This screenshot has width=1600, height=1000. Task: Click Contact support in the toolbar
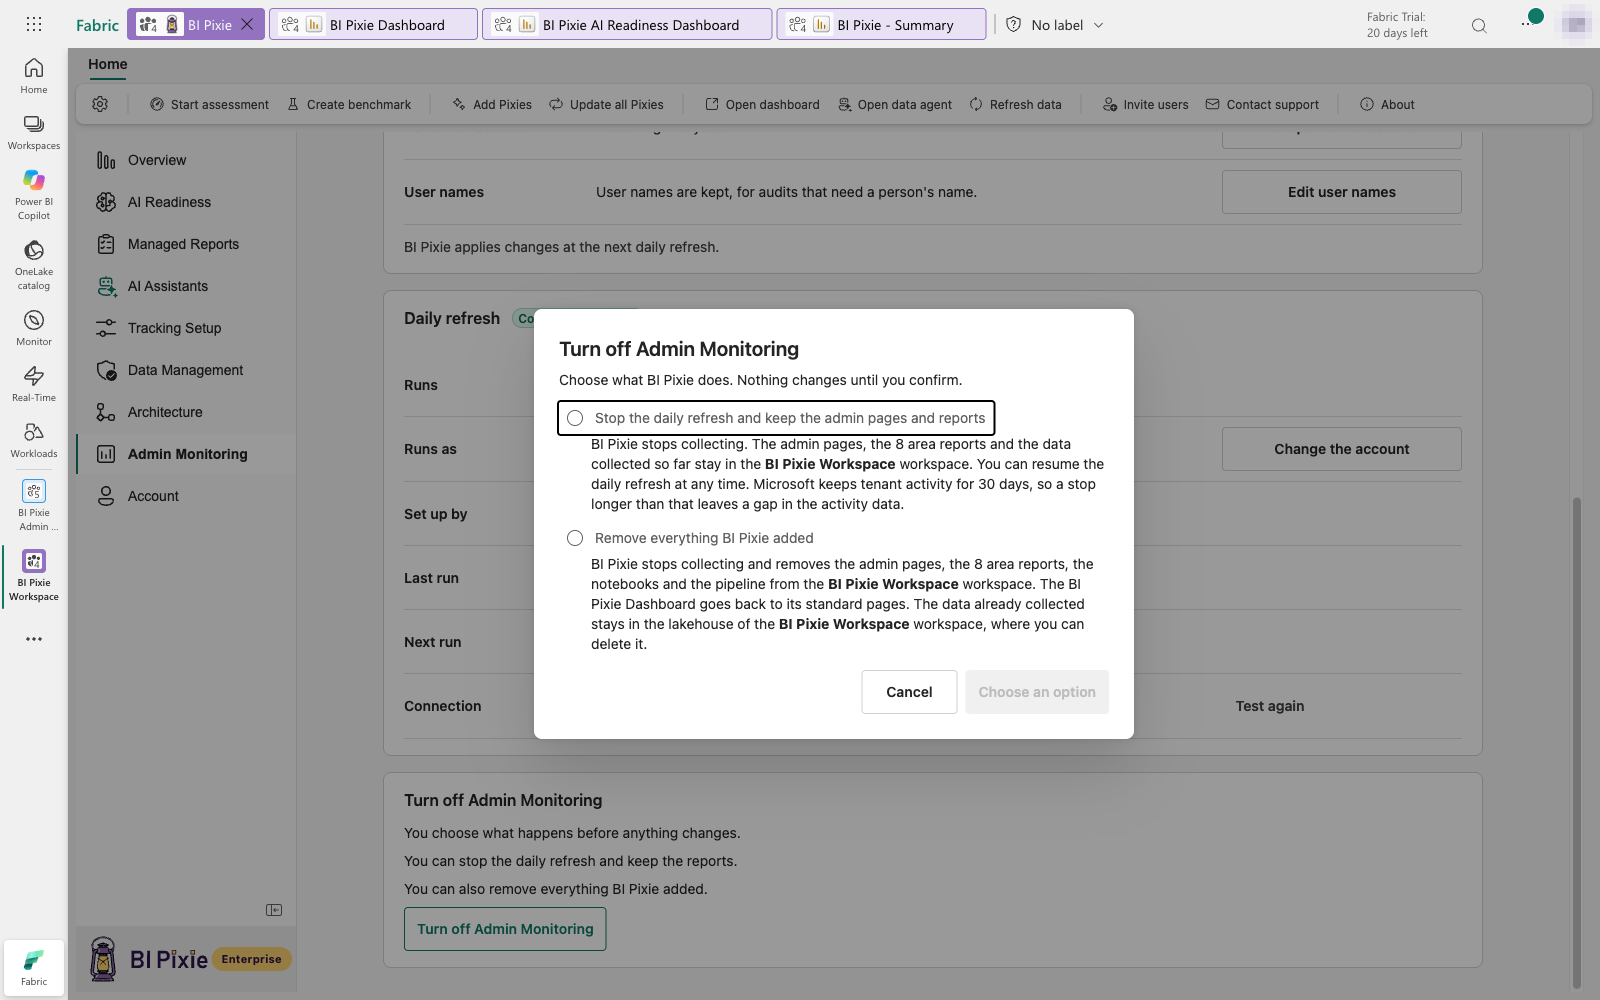click(1262, 104)
